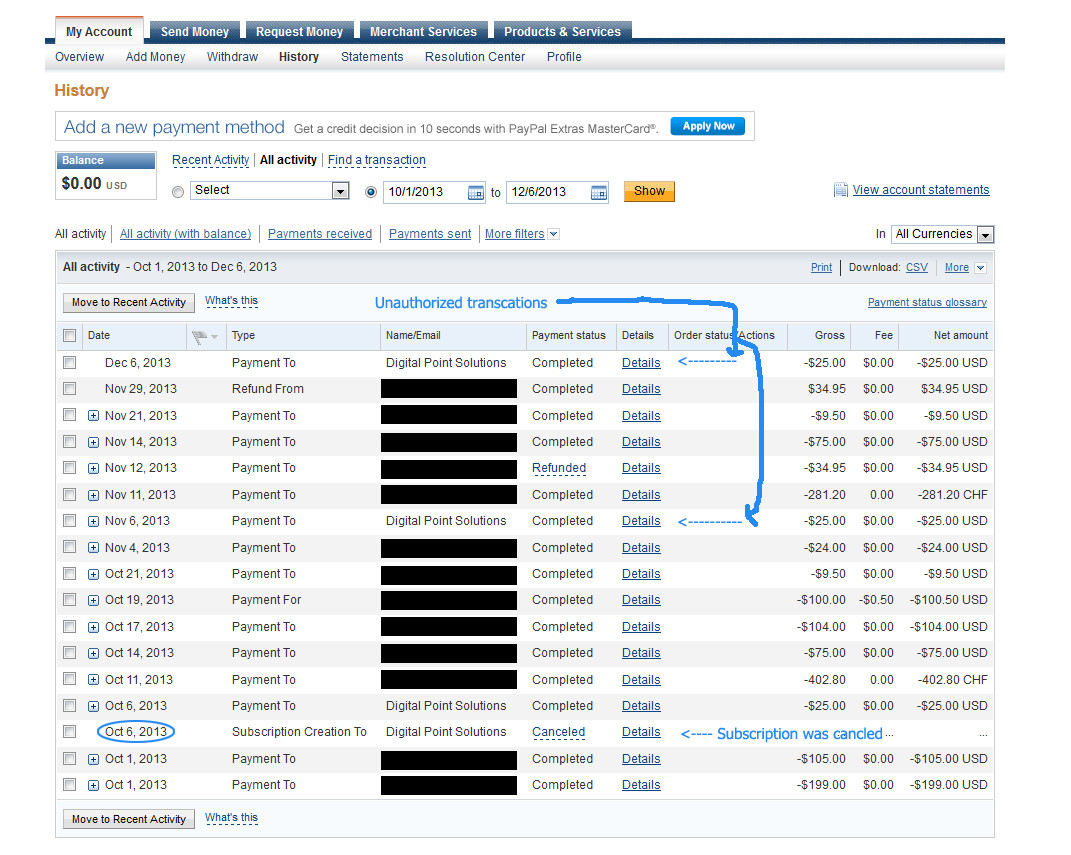
Task: Open the Refunded status link
Action: click(559, 468)
